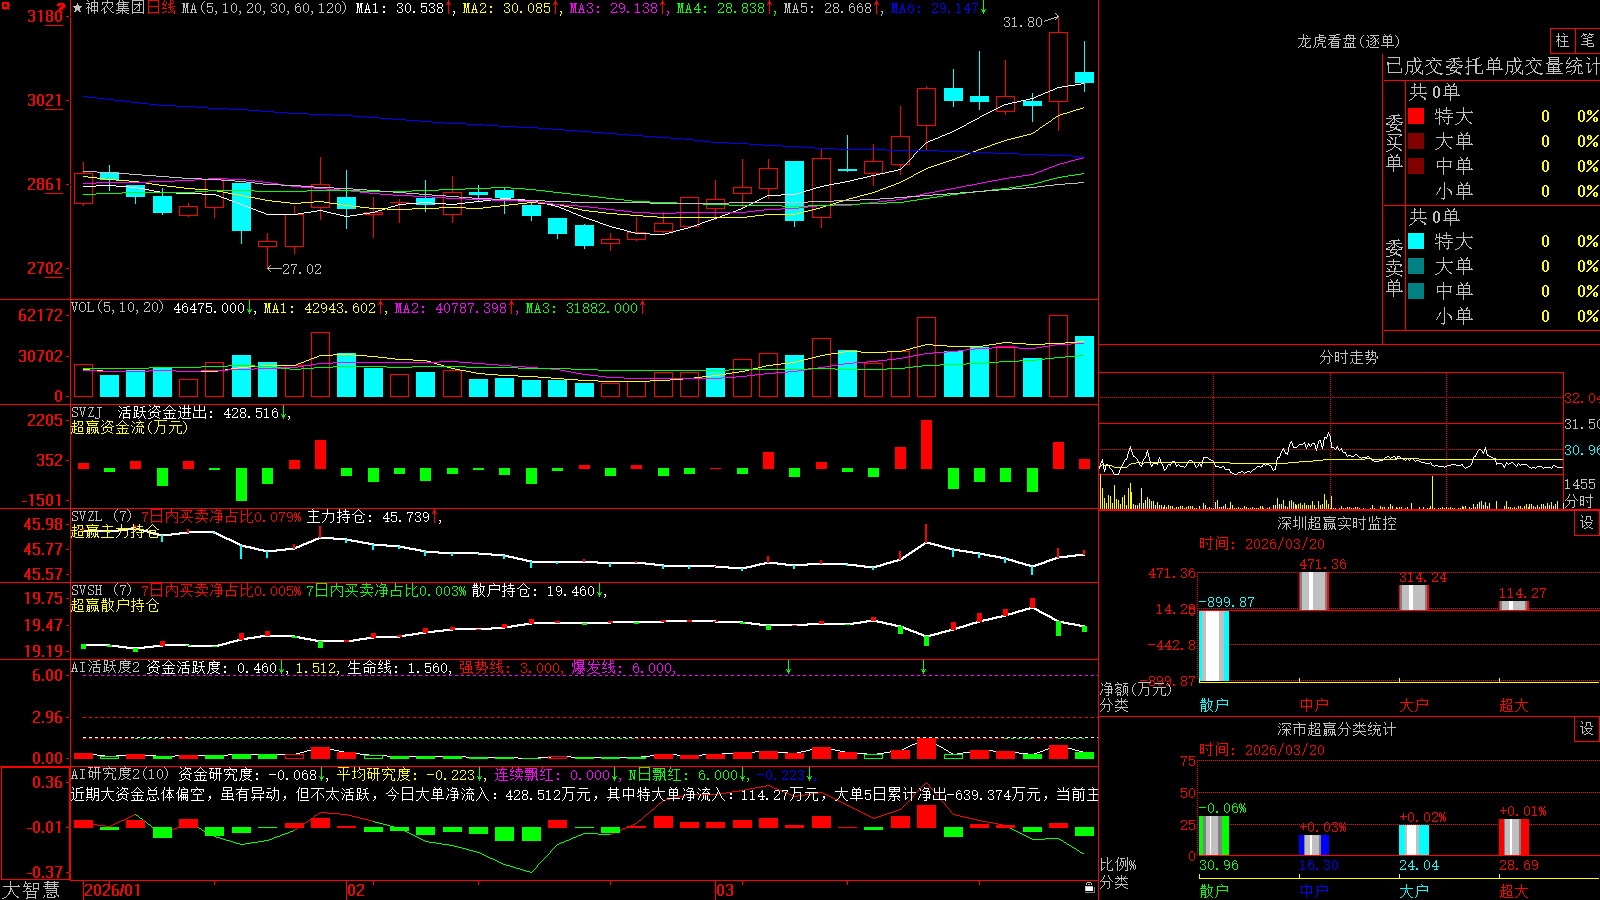Viewport: 1600px width, 900px height.
Task: Click the 大户 24.04 bar in 分类统计
Action: point(1414,840)
